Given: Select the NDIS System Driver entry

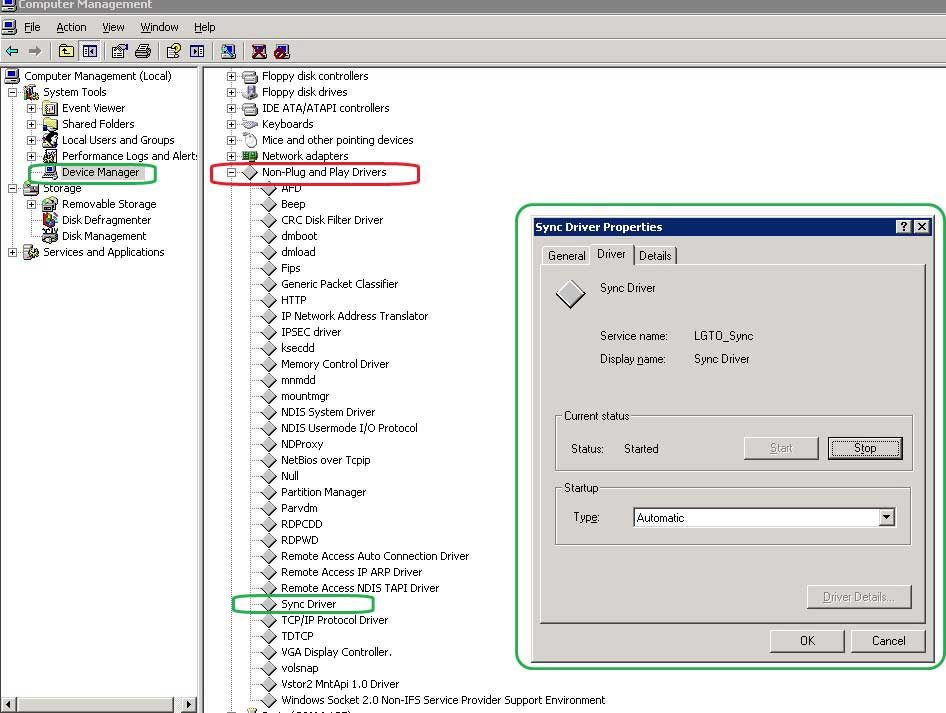Looking at the screenshot, I should (328, 412).
